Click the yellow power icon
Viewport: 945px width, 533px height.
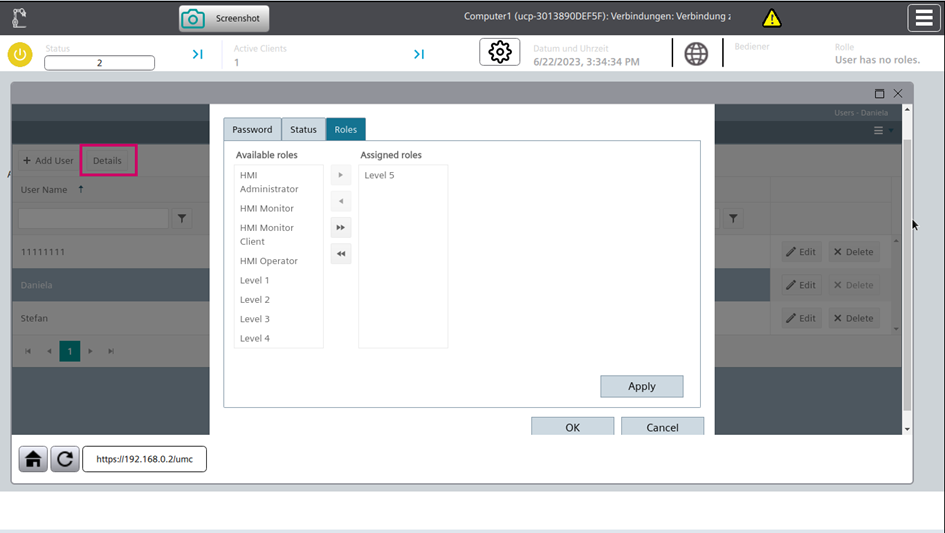(x=20, y=55)
